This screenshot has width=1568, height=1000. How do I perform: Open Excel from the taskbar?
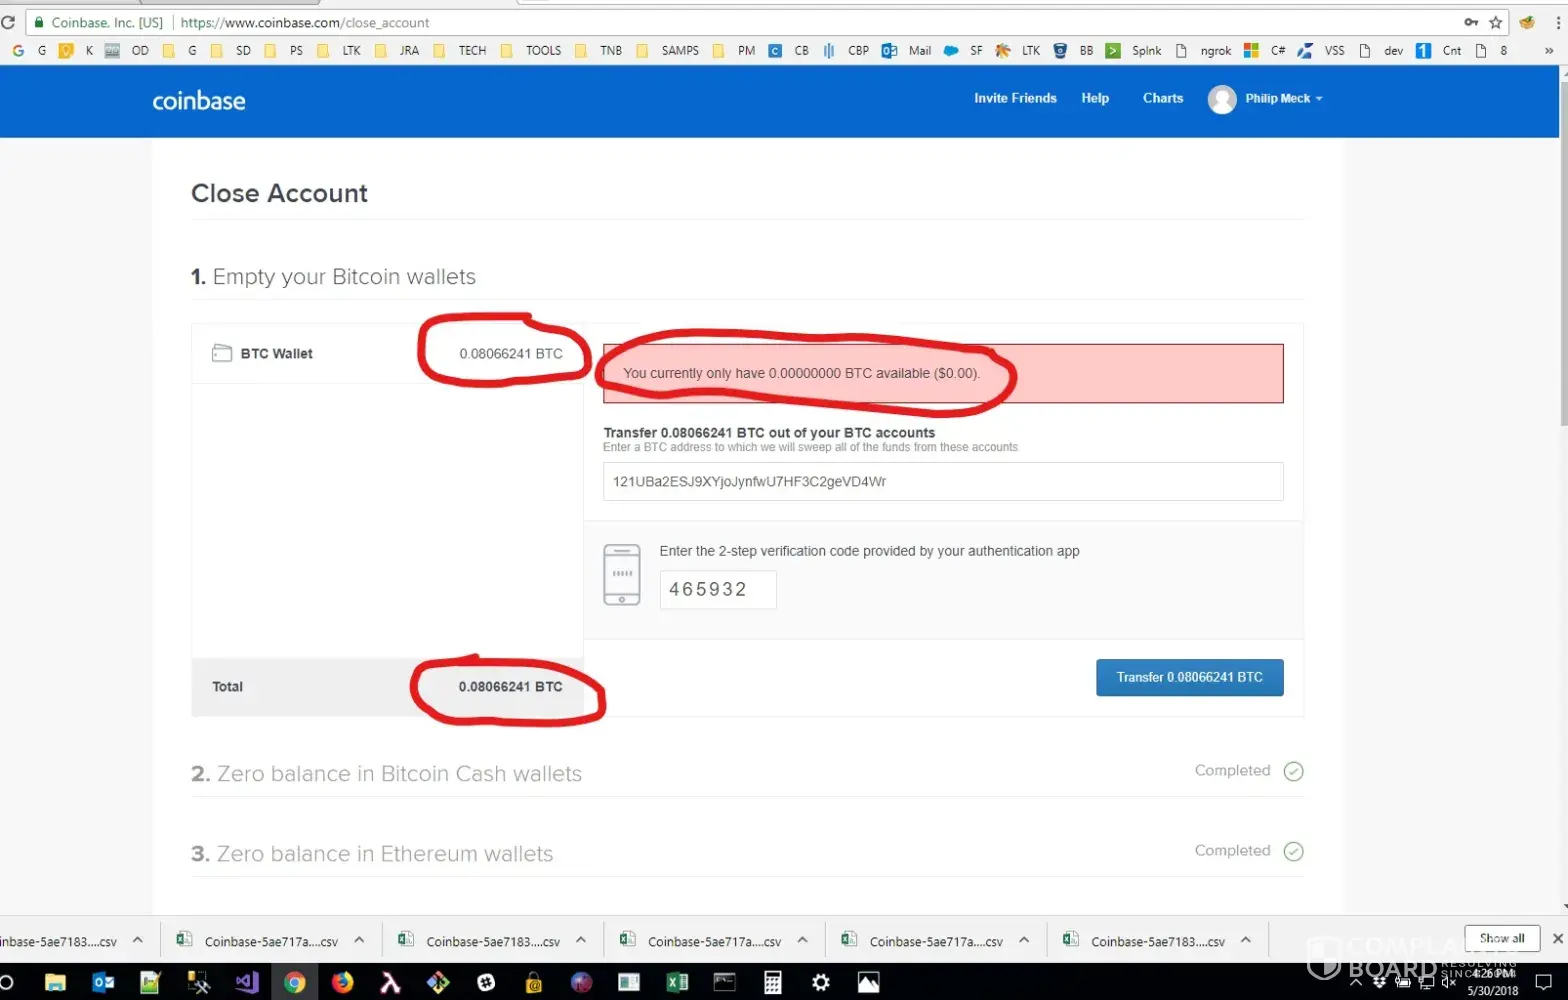pyautogui.click(x=677, y=982)
